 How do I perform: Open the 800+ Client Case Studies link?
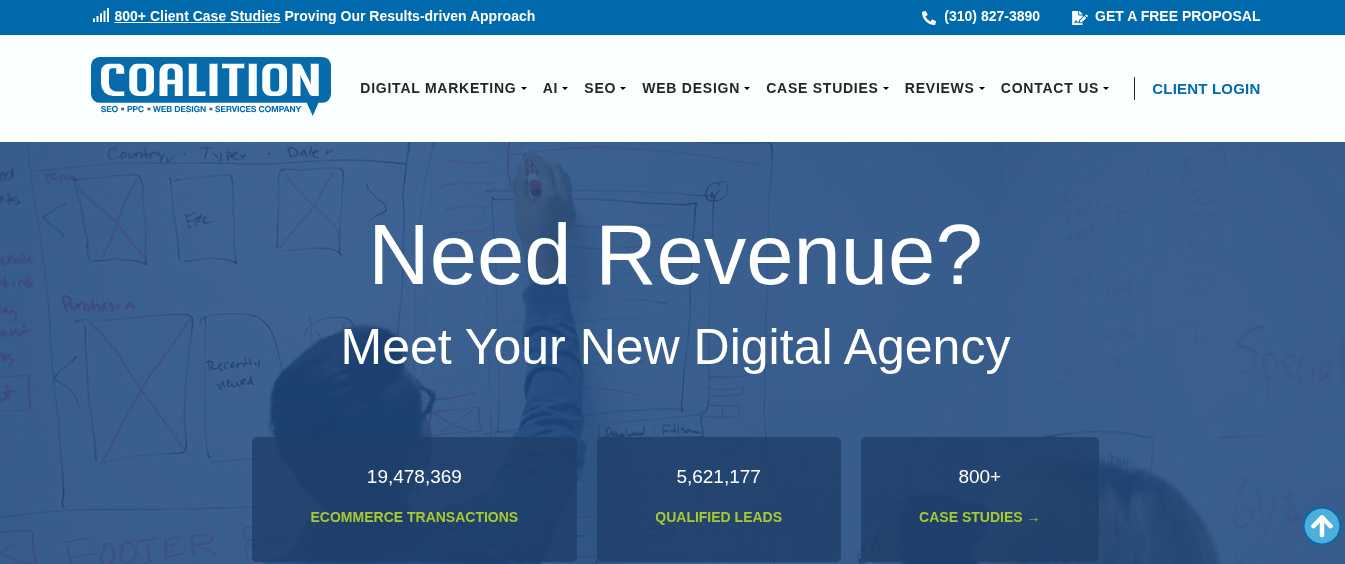197,16
